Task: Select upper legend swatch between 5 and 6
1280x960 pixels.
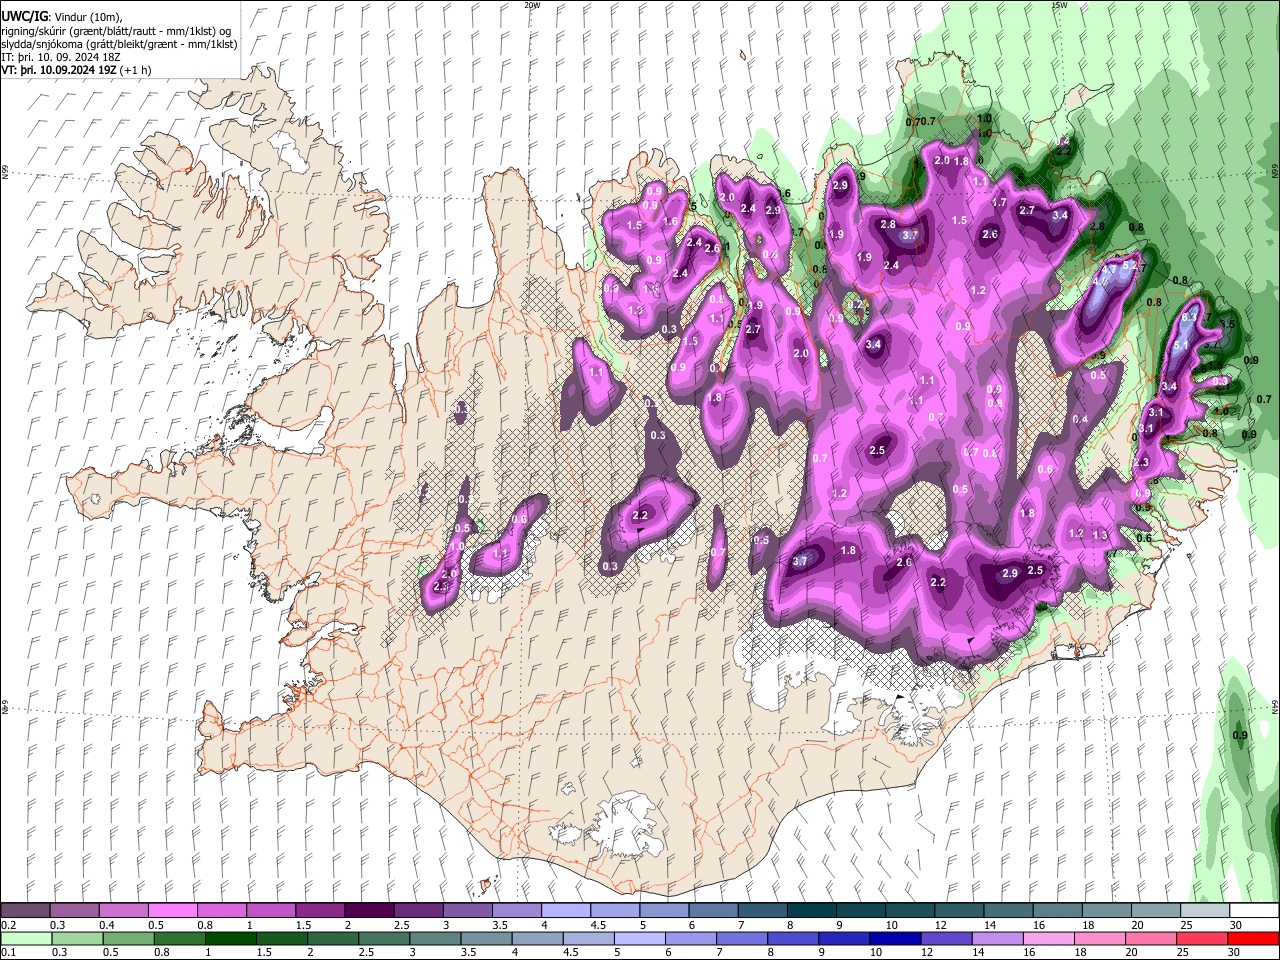Action: 663,911
